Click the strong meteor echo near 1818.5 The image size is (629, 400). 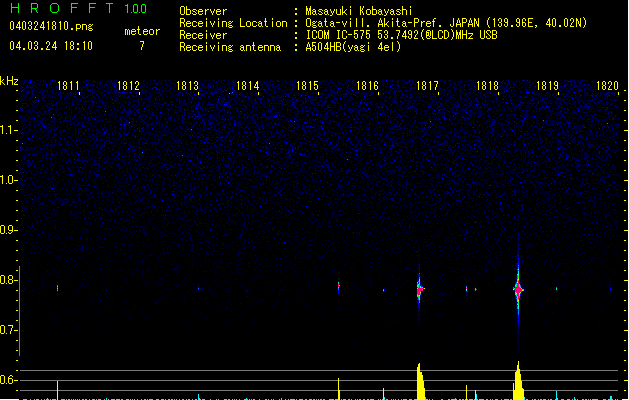coord(518,289)
